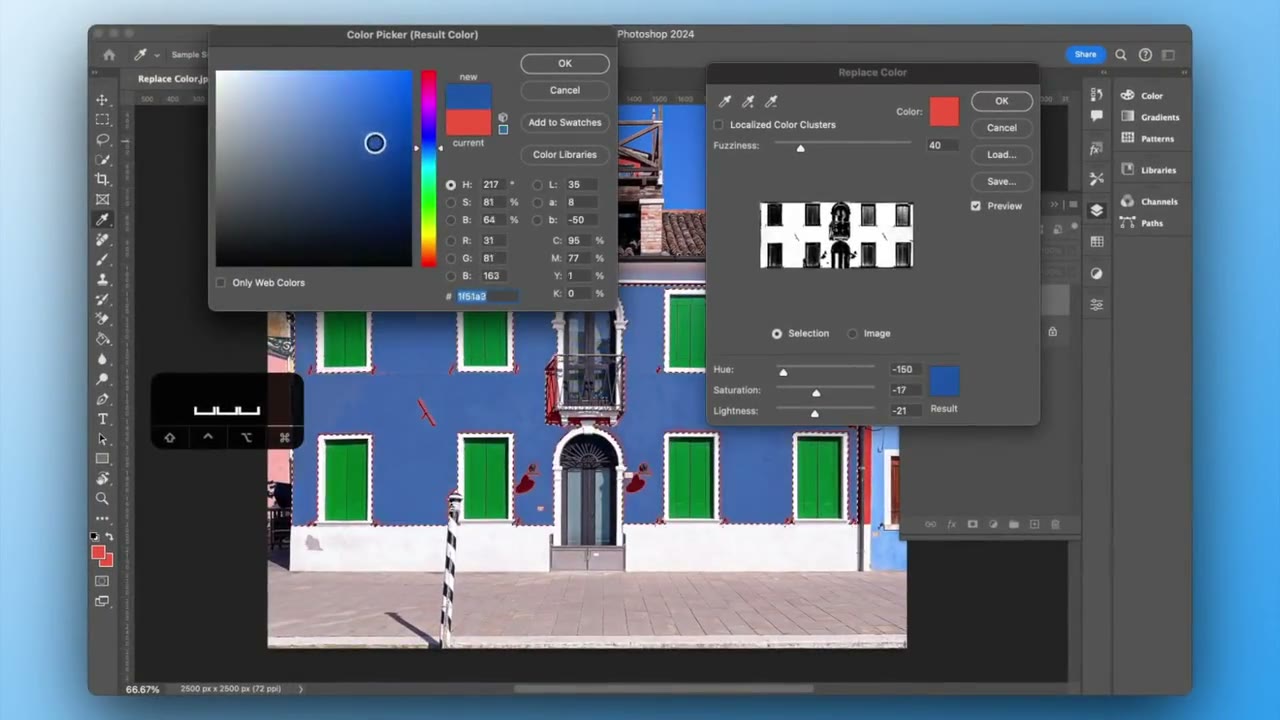Click the vertical hue spectrum slider
Screen dimensions: 1280x720
(428, 168)
